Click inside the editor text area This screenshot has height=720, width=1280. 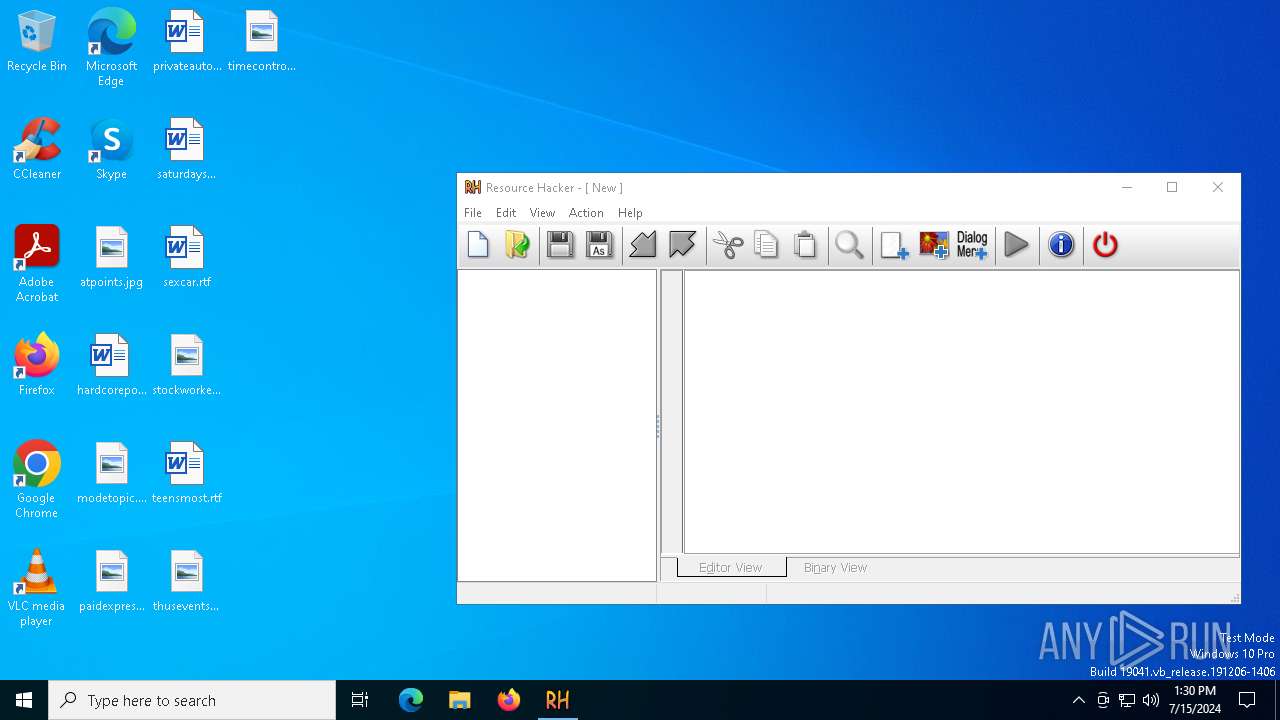[961, 411]
